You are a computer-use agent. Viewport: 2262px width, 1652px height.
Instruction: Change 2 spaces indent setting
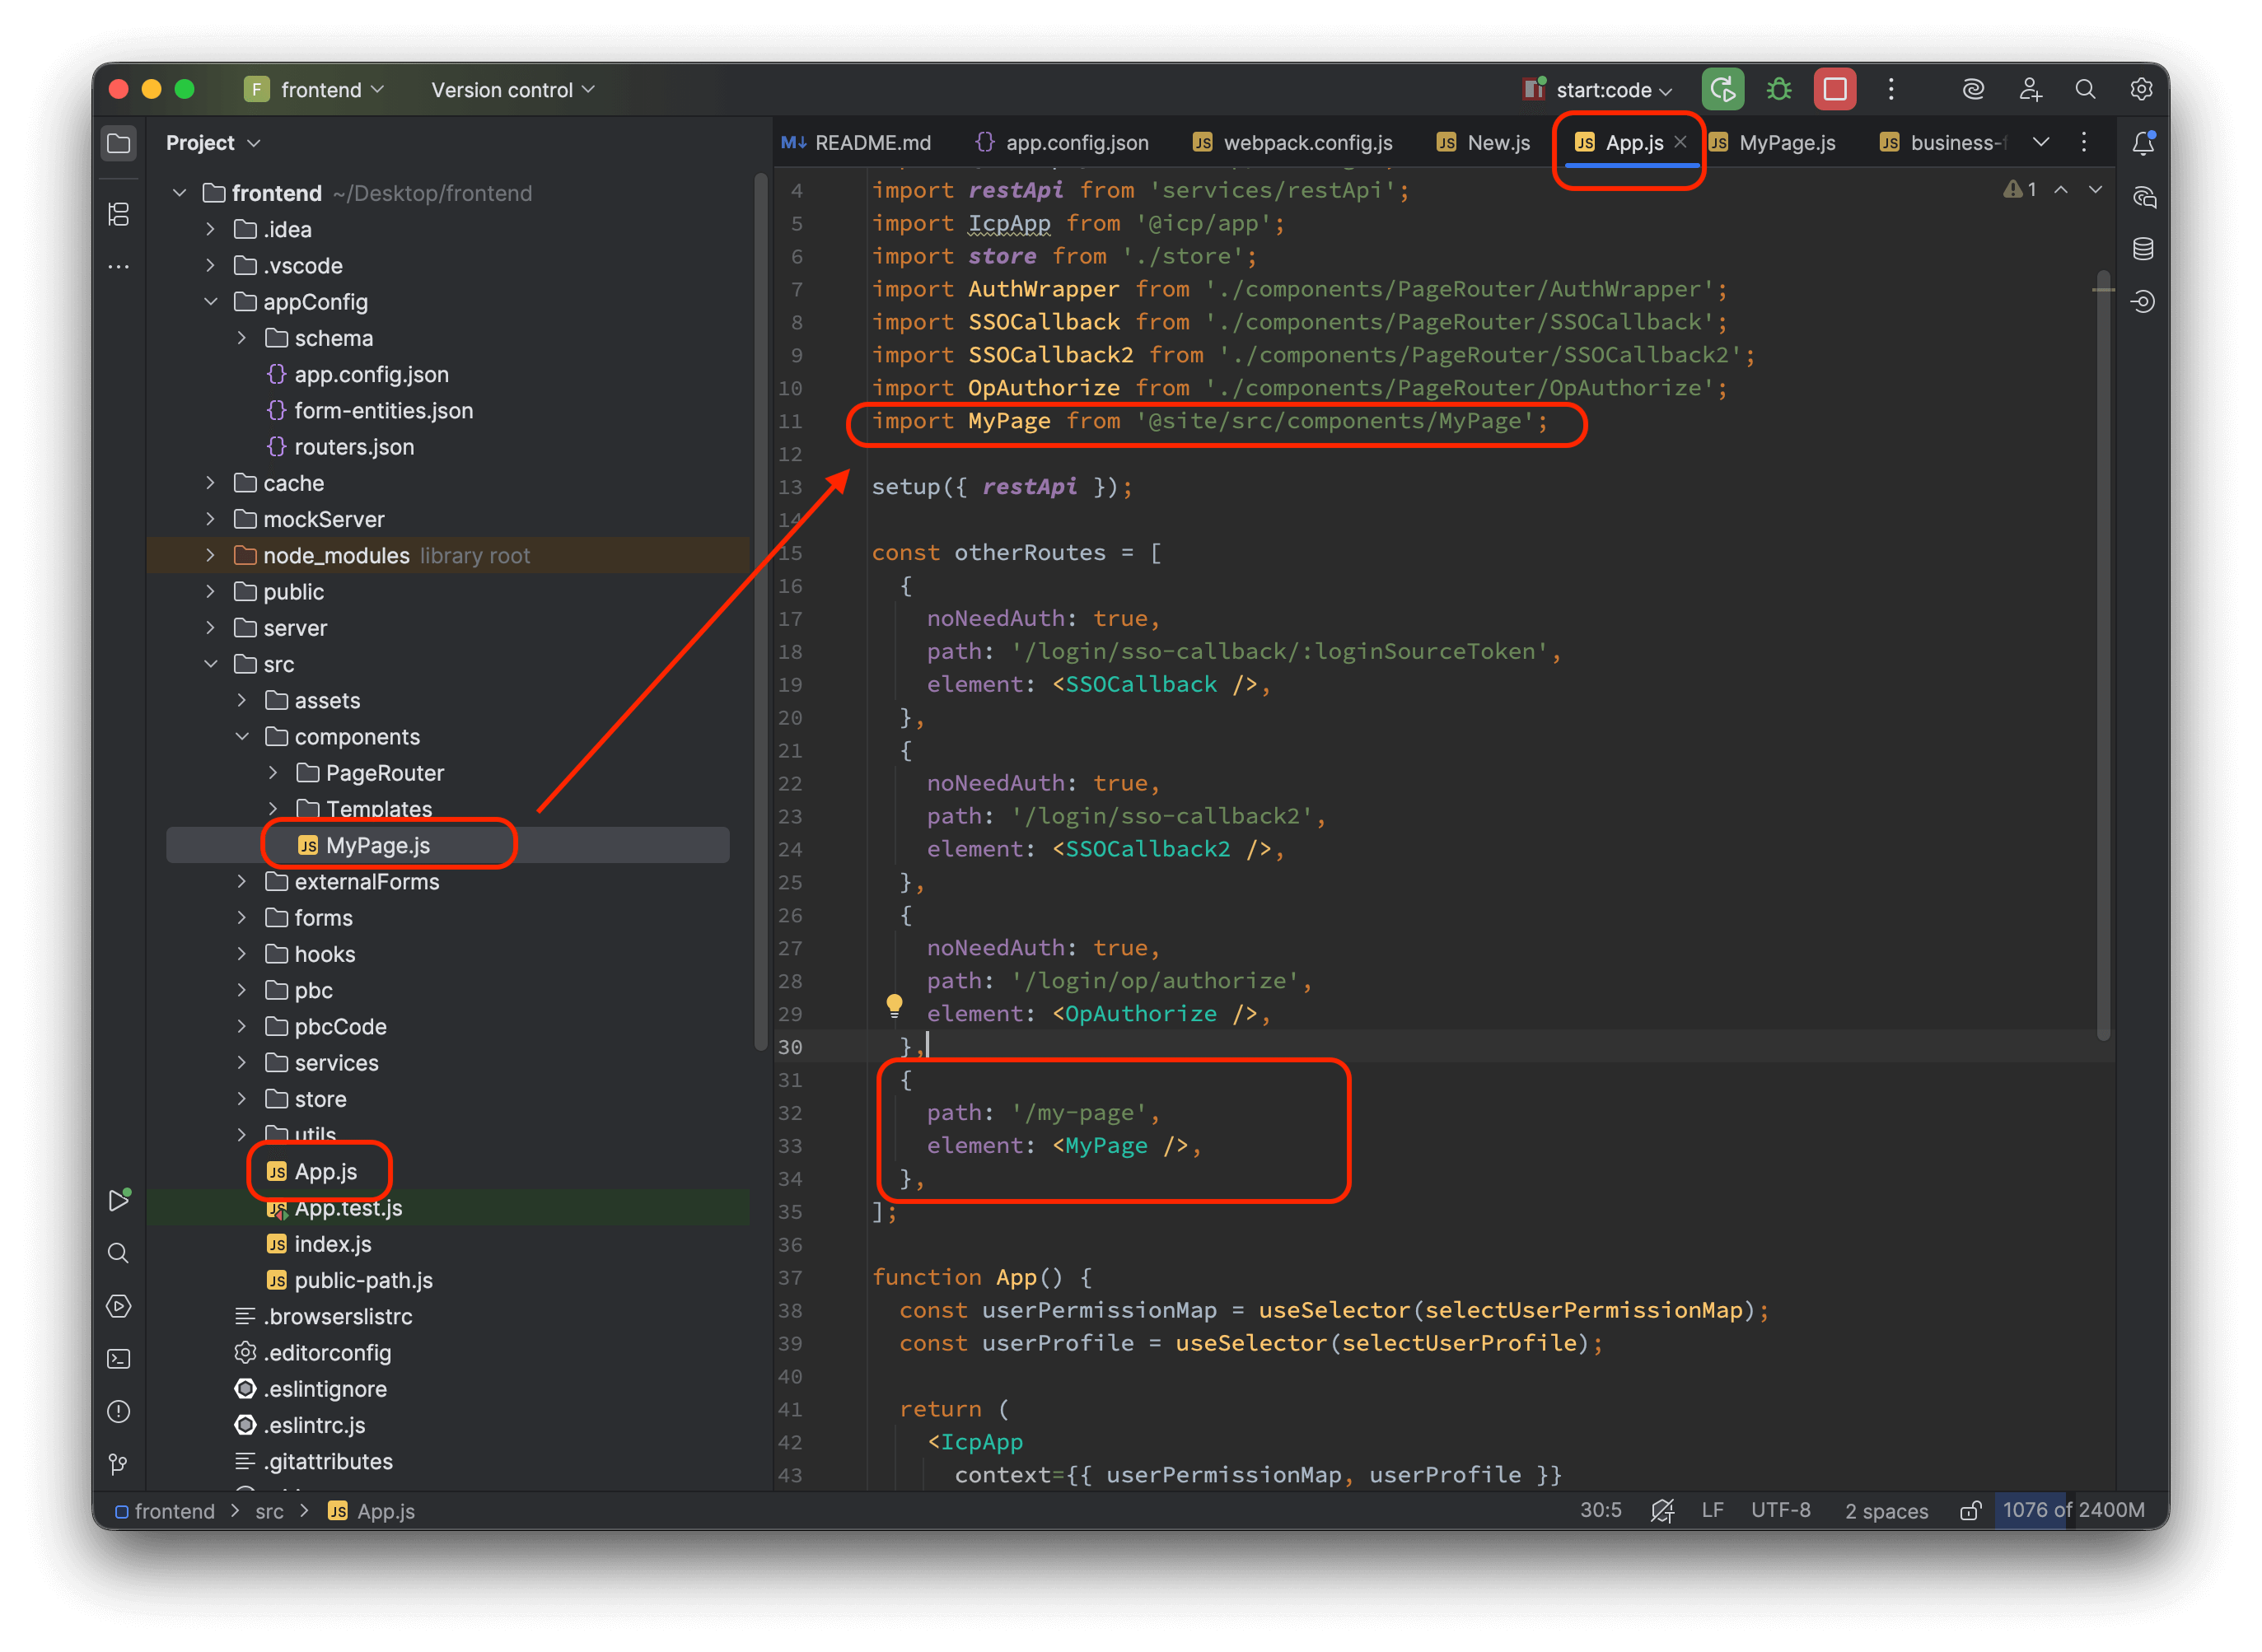pos(1887,1511)
